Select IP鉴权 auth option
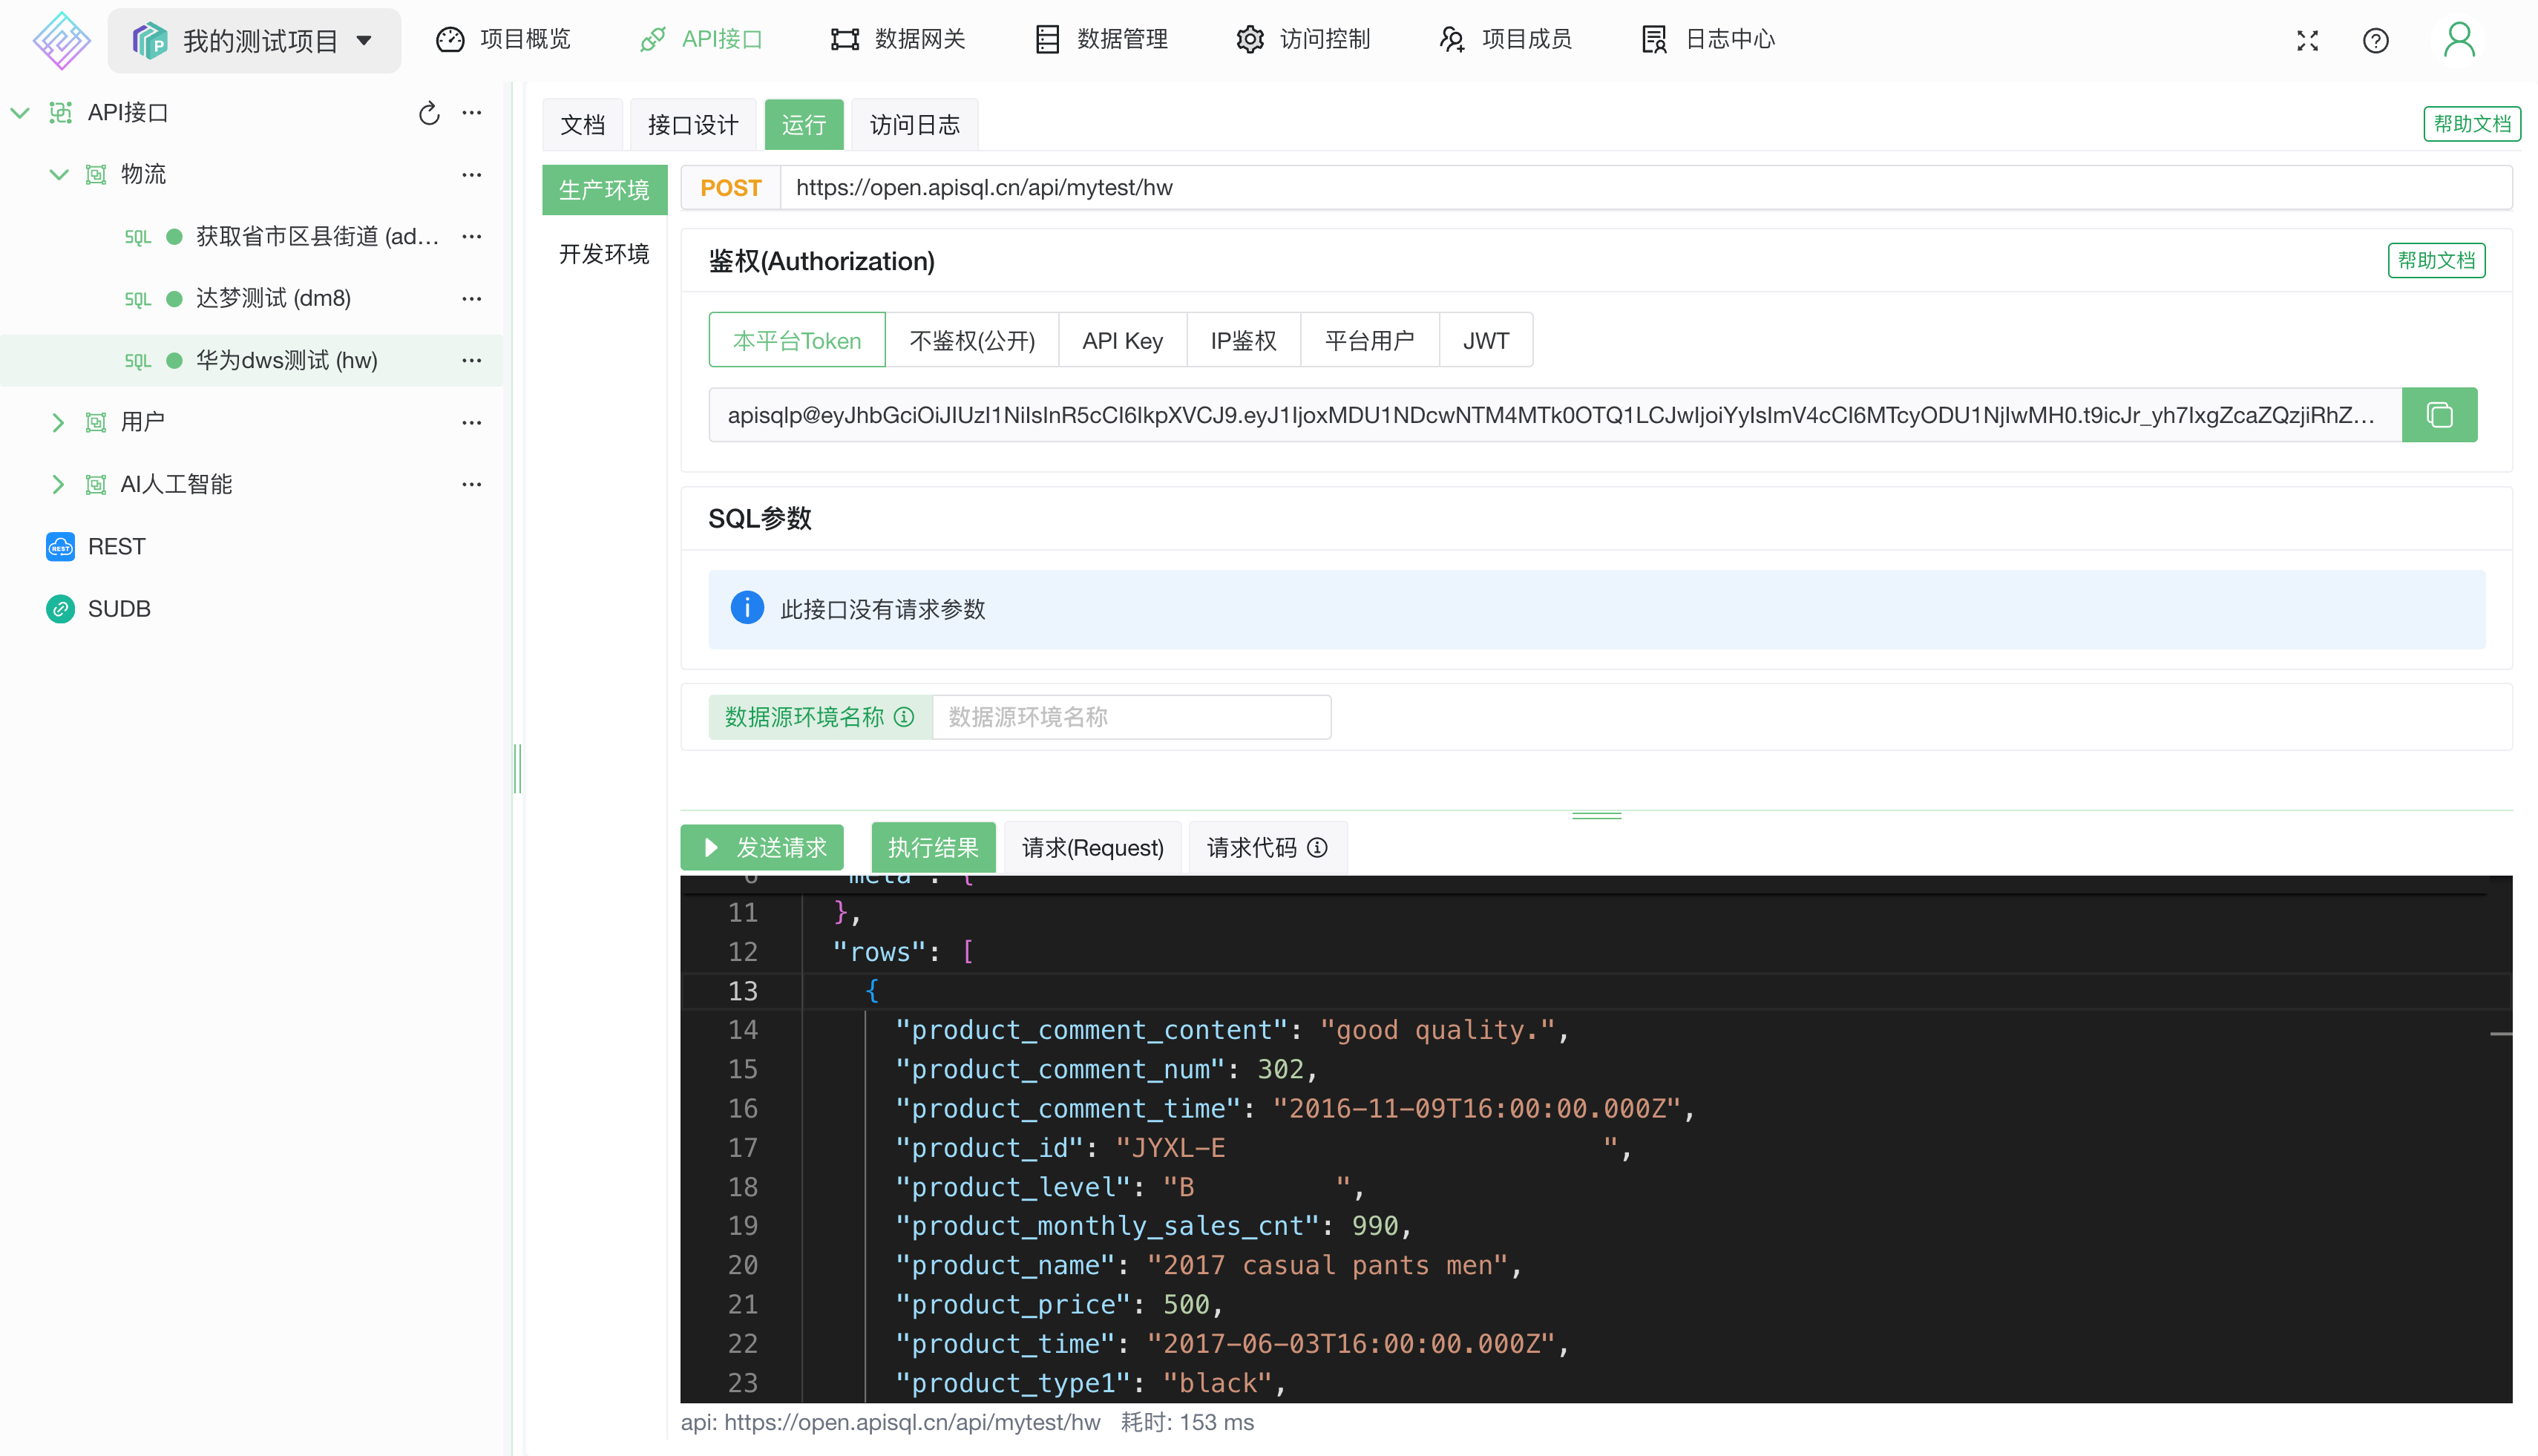 tap(1243, 341)
